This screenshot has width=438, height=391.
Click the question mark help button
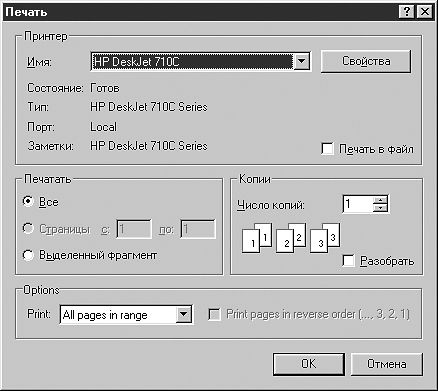pos(407,12)
